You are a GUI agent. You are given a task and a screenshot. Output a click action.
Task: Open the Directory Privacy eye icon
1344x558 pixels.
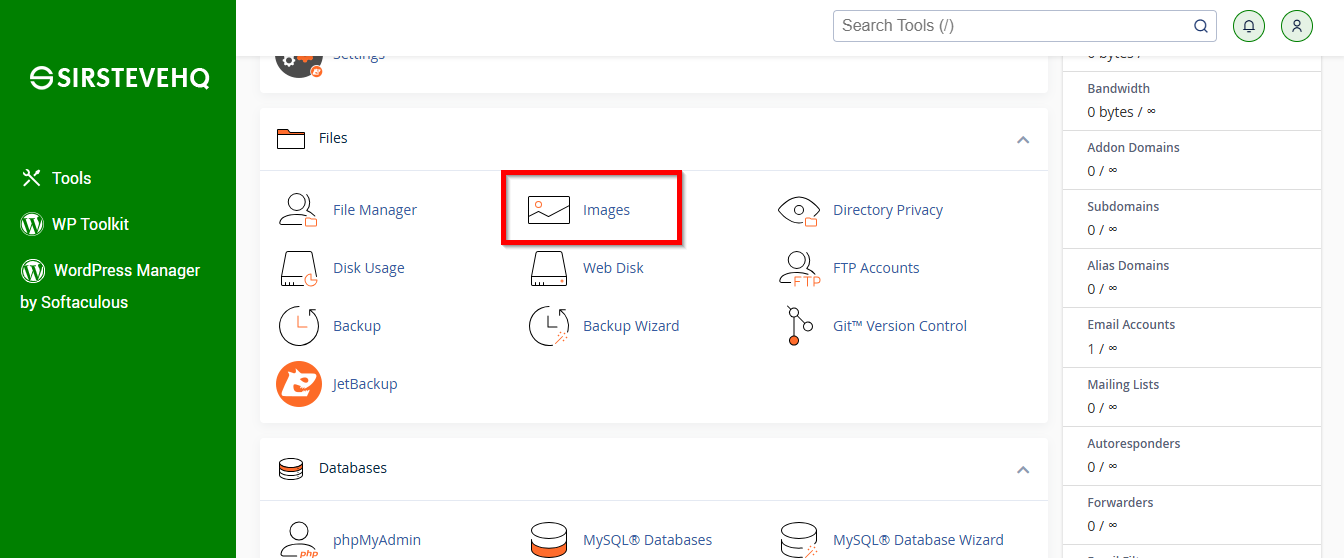798,210
